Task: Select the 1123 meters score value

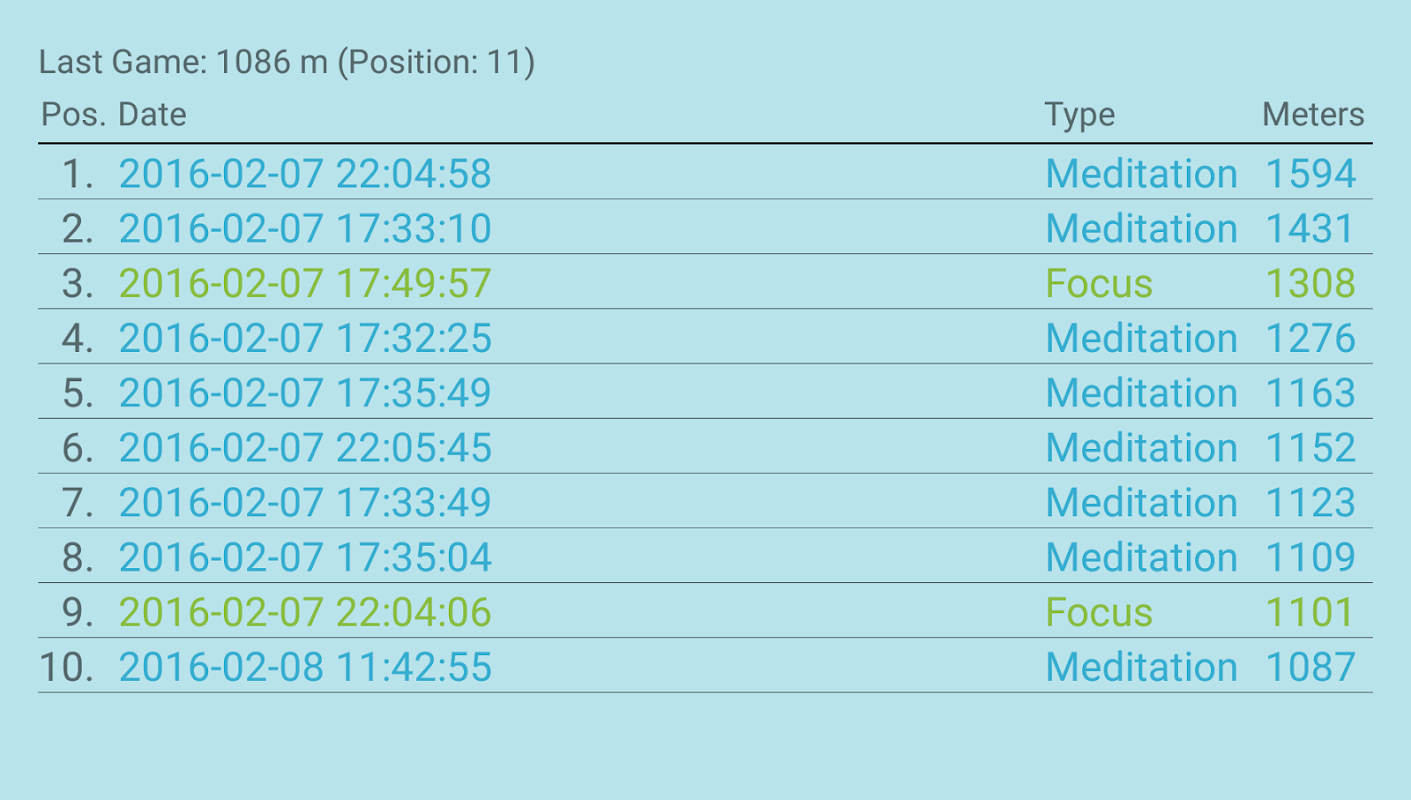Action: click(1310, 502)
